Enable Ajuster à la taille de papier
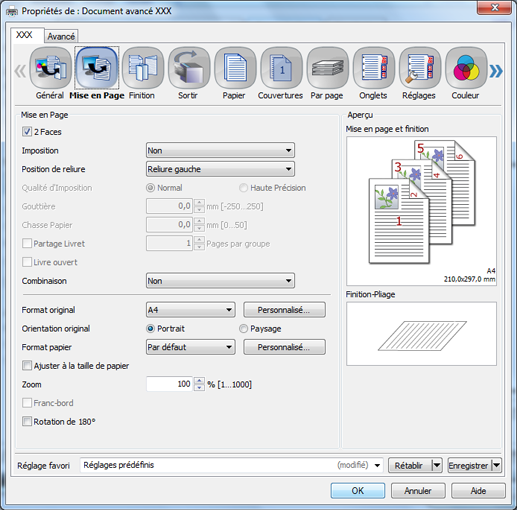517x510 pixels. pyautogui.click(x=27, y=366)
